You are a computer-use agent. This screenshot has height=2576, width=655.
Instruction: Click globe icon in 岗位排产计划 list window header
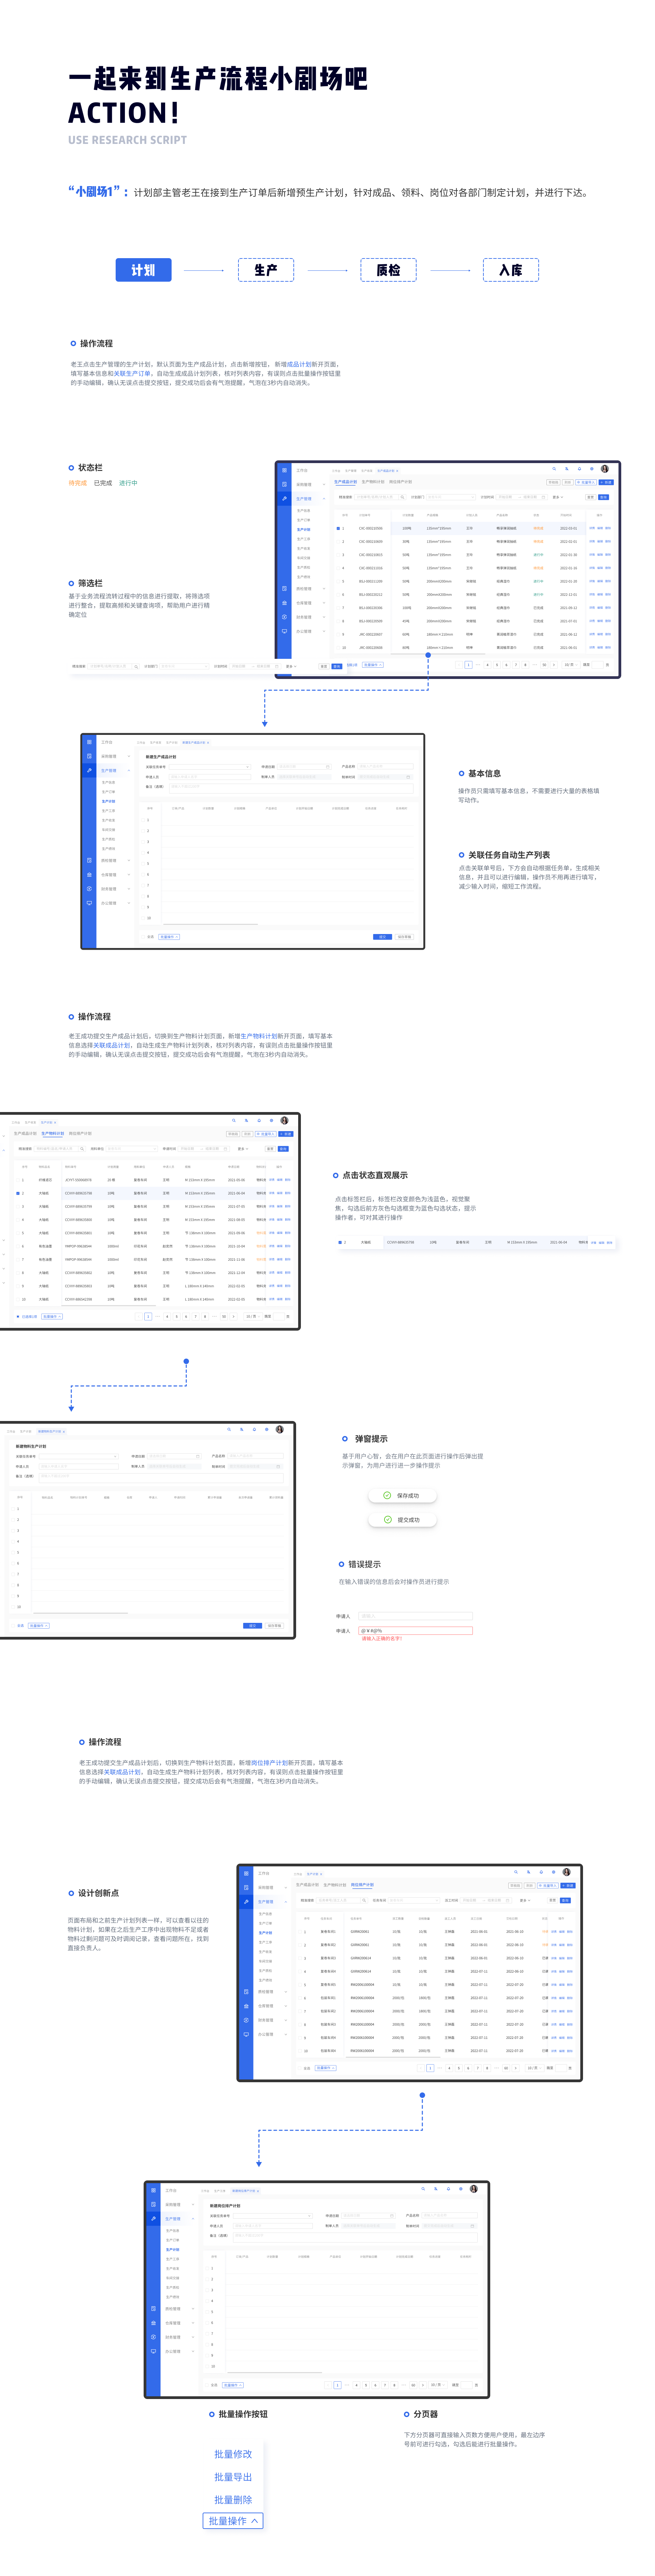point(554,1872)
